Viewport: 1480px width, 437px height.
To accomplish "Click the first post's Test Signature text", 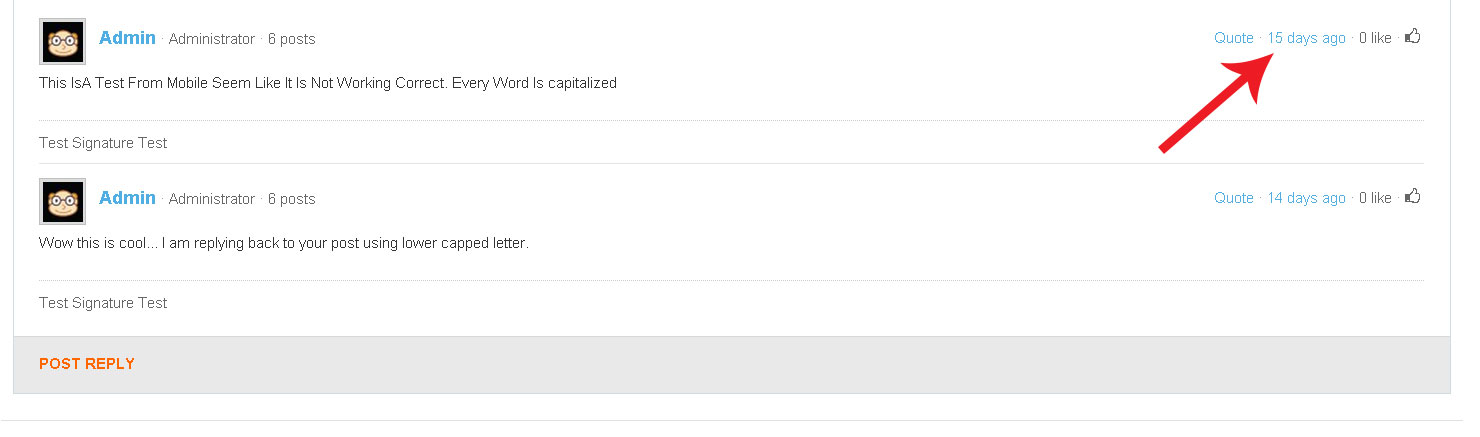I will point(103,143).
